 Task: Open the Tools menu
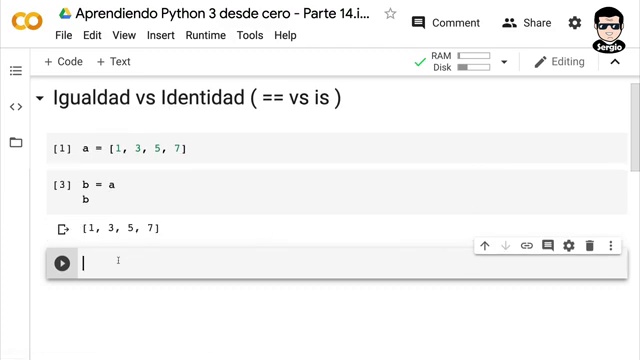(x=250, y=36)
